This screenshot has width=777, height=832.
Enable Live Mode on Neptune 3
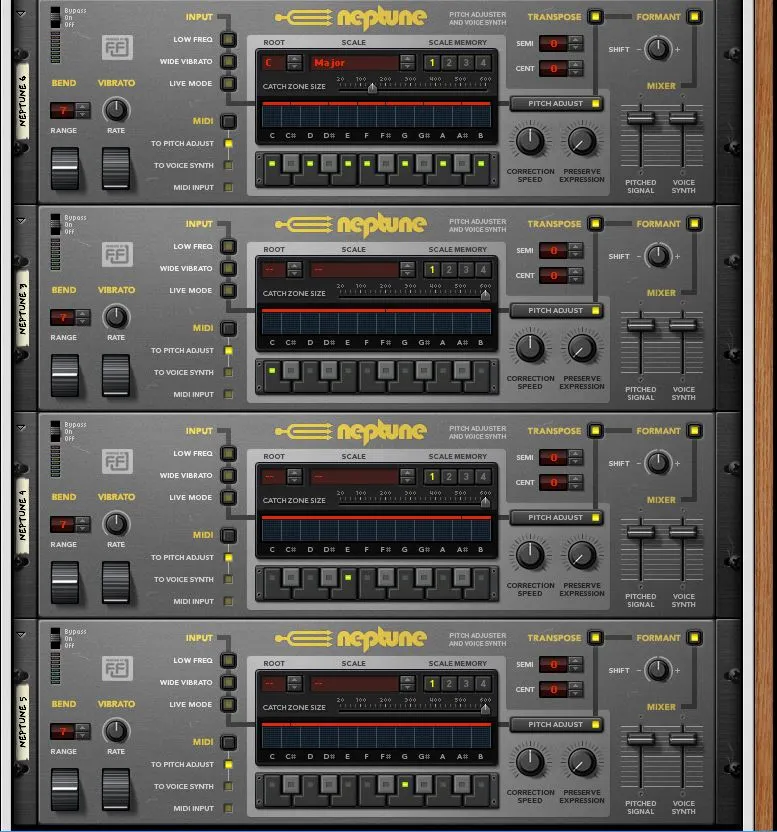228,290
